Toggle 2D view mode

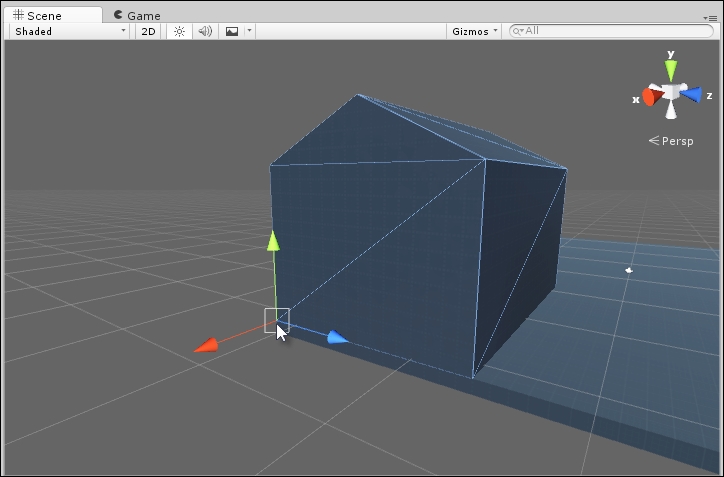148,31
